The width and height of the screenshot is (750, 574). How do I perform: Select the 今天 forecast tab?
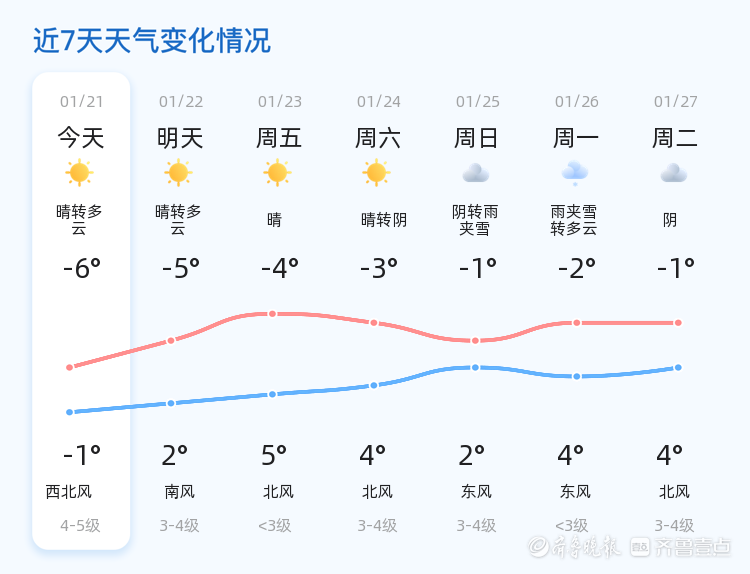(x=81, y=138)
